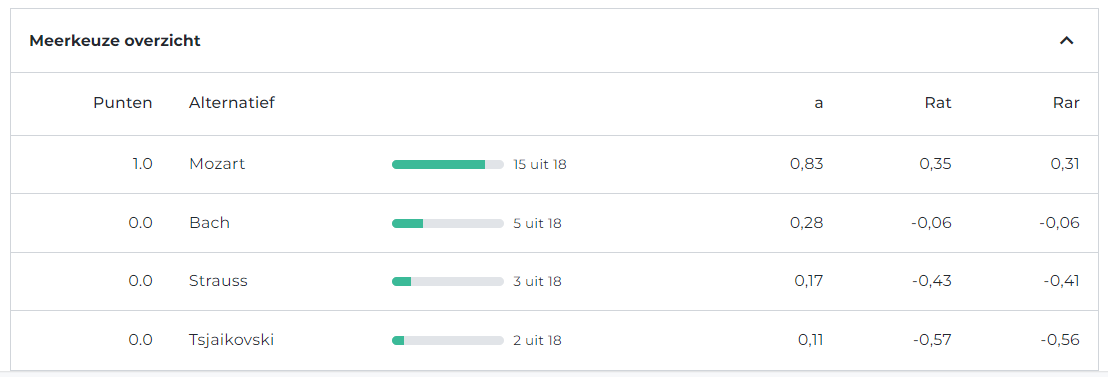Click Tsjaikovski's -0,57 Rat value
The width and height of the screenshot is (1108, 377).
pos(932,340)
